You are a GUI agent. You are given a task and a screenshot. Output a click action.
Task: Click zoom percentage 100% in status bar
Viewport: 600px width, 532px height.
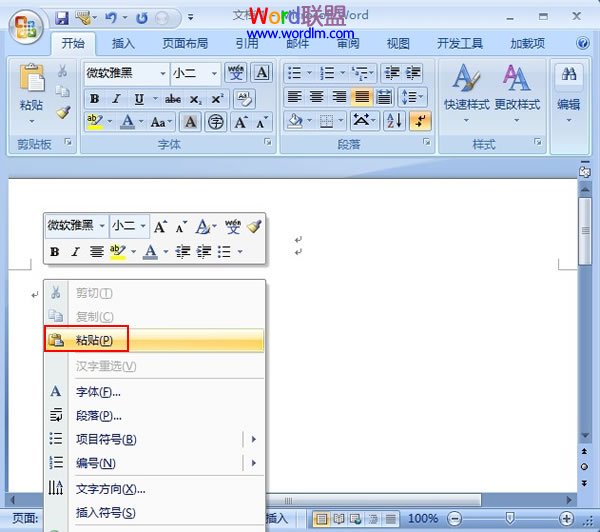423,519
